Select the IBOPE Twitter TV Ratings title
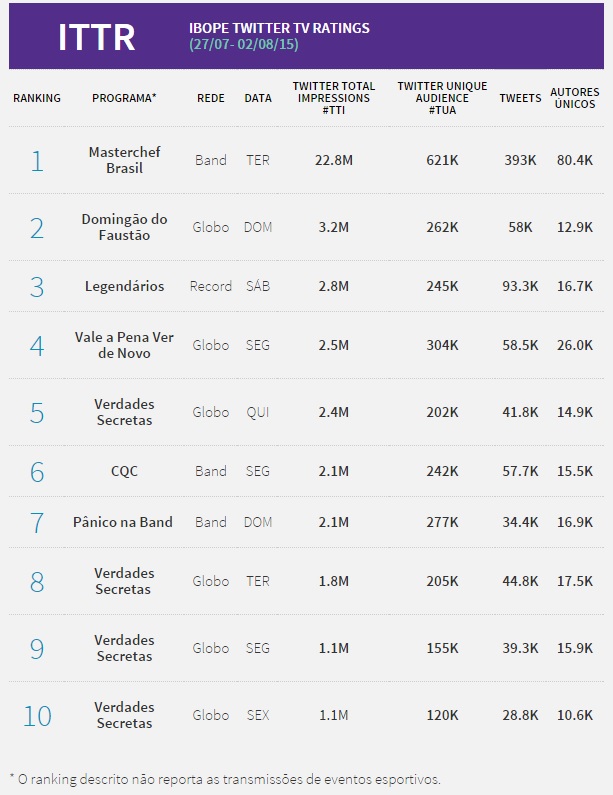 (279, 28)
